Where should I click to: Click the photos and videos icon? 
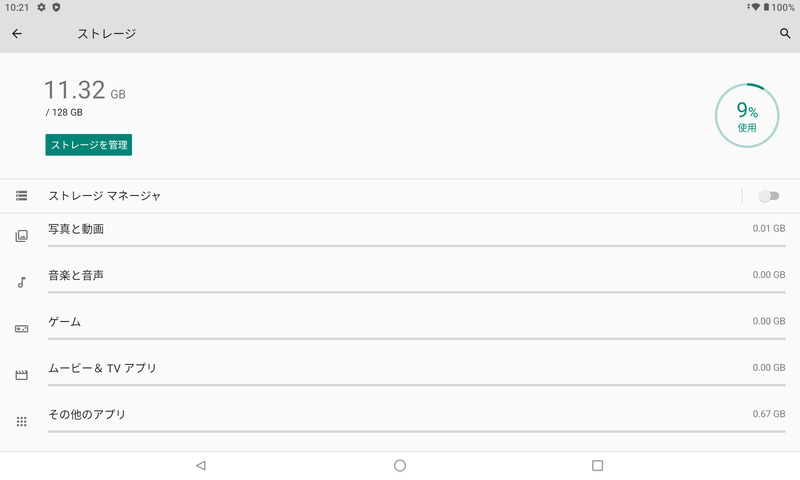[x=21, y=236]
